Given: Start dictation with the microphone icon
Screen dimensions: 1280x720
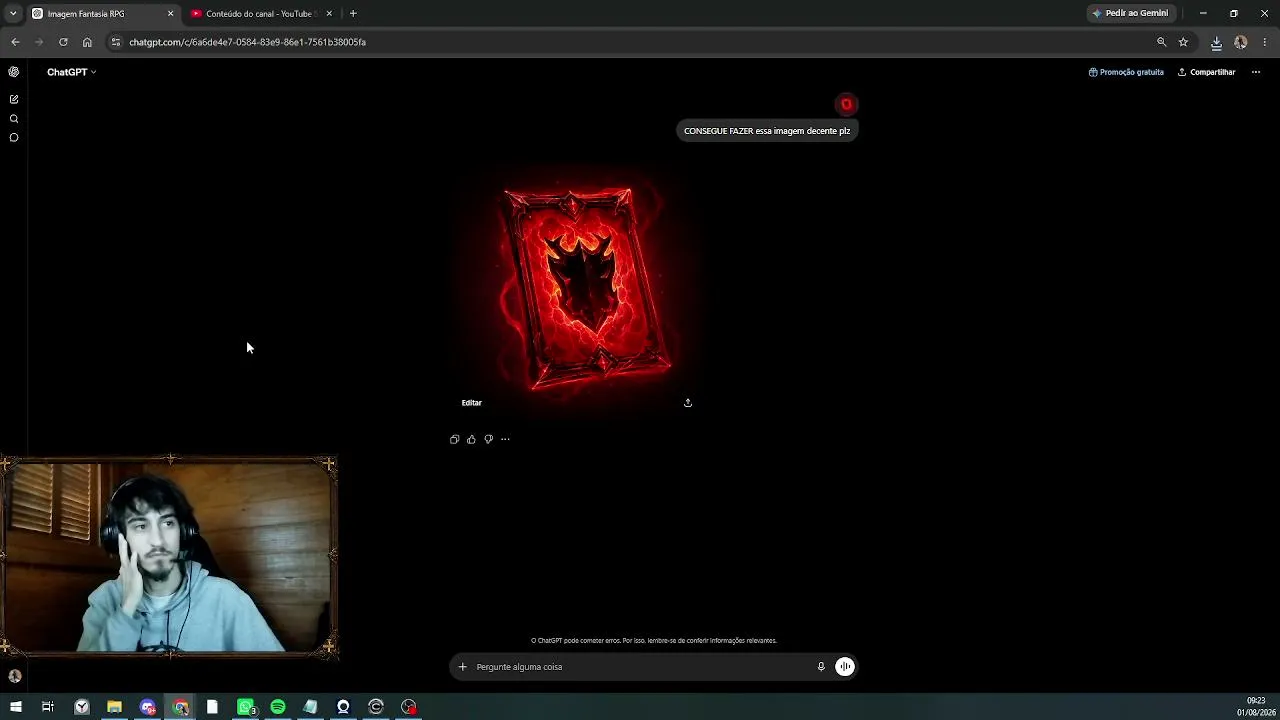Looking at the screenshot, I should (x=821, y=667).
